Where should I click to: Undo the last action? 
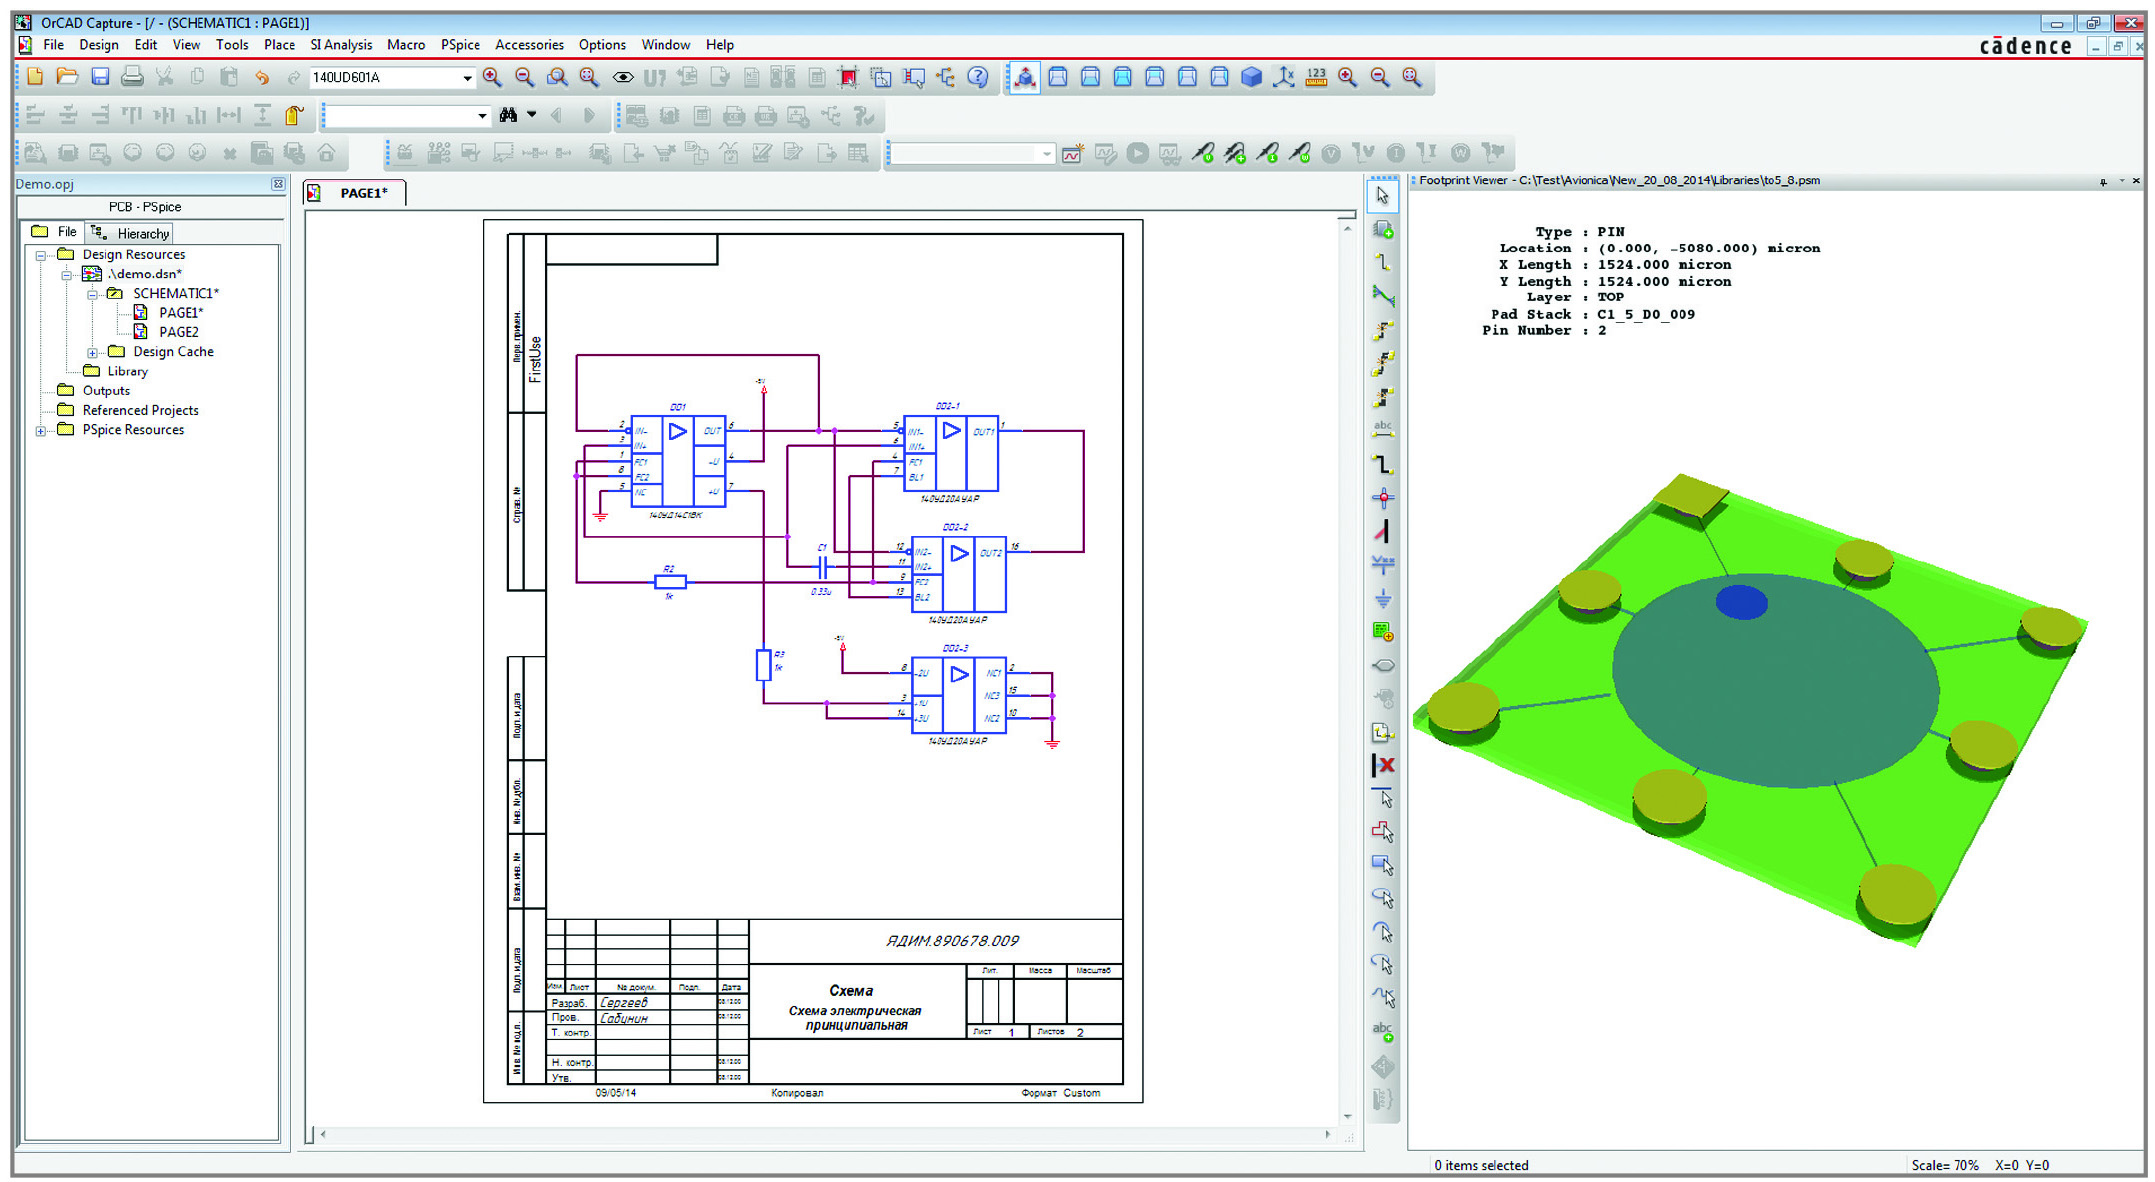[x=262, y=77]
